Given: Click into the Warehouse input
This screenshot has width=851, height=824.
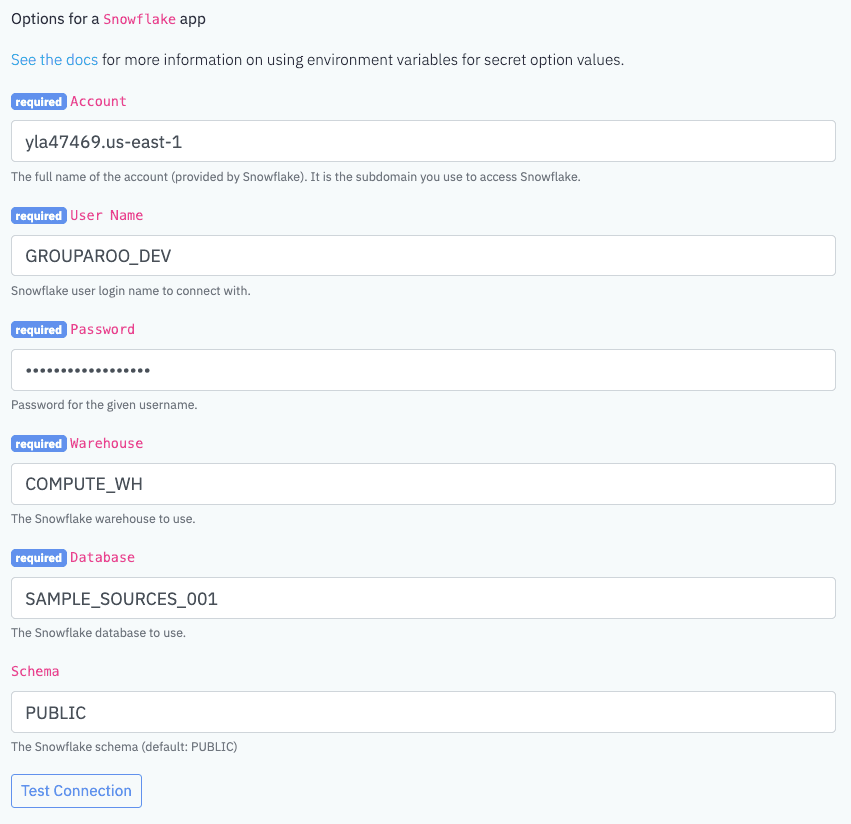Looking at the screenshot, I should (x=423, y=484).
